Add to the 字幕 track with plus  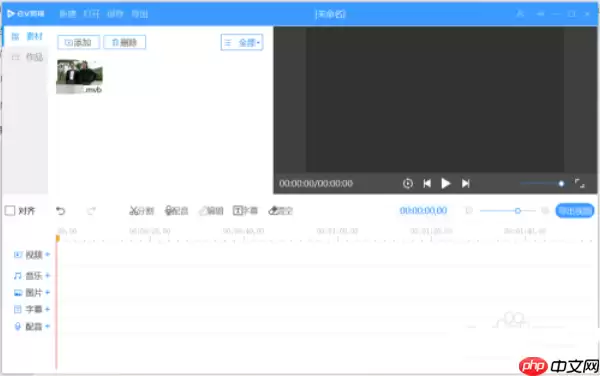click(x=47, y=309)
